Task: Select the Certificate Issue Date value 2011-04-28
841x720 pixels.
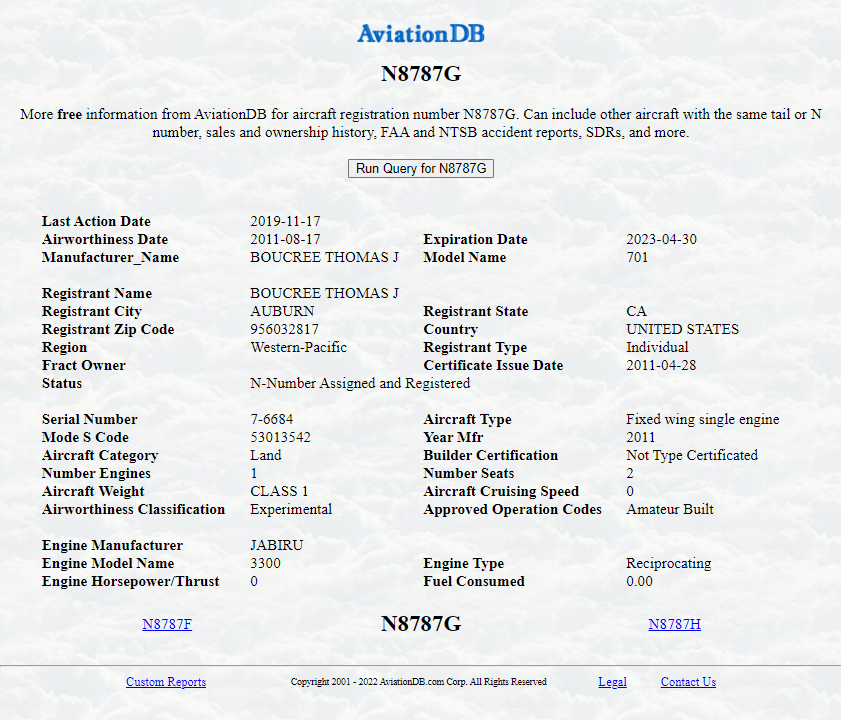Action: tap(661, 365)
